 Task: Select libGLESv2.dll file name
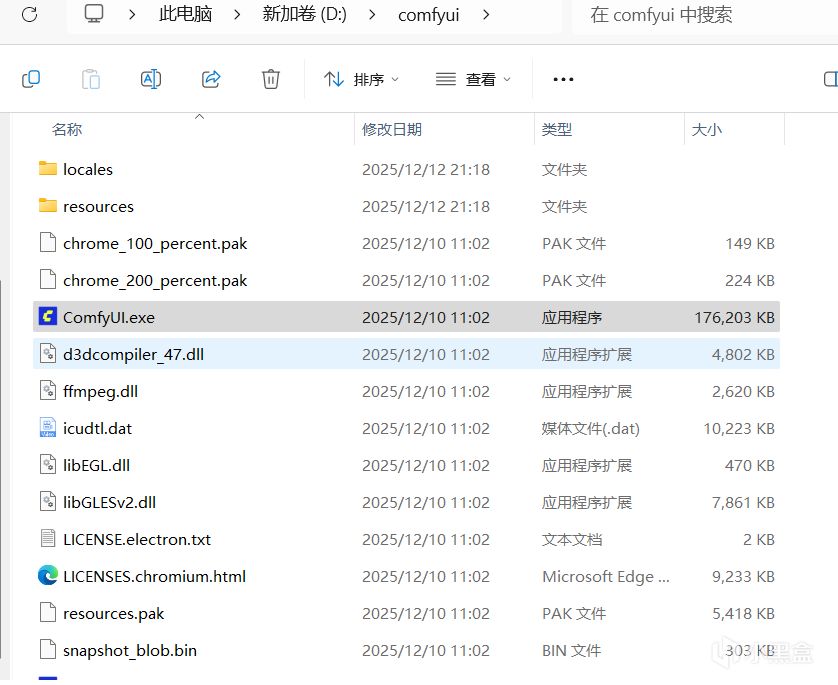pos(110,502)
